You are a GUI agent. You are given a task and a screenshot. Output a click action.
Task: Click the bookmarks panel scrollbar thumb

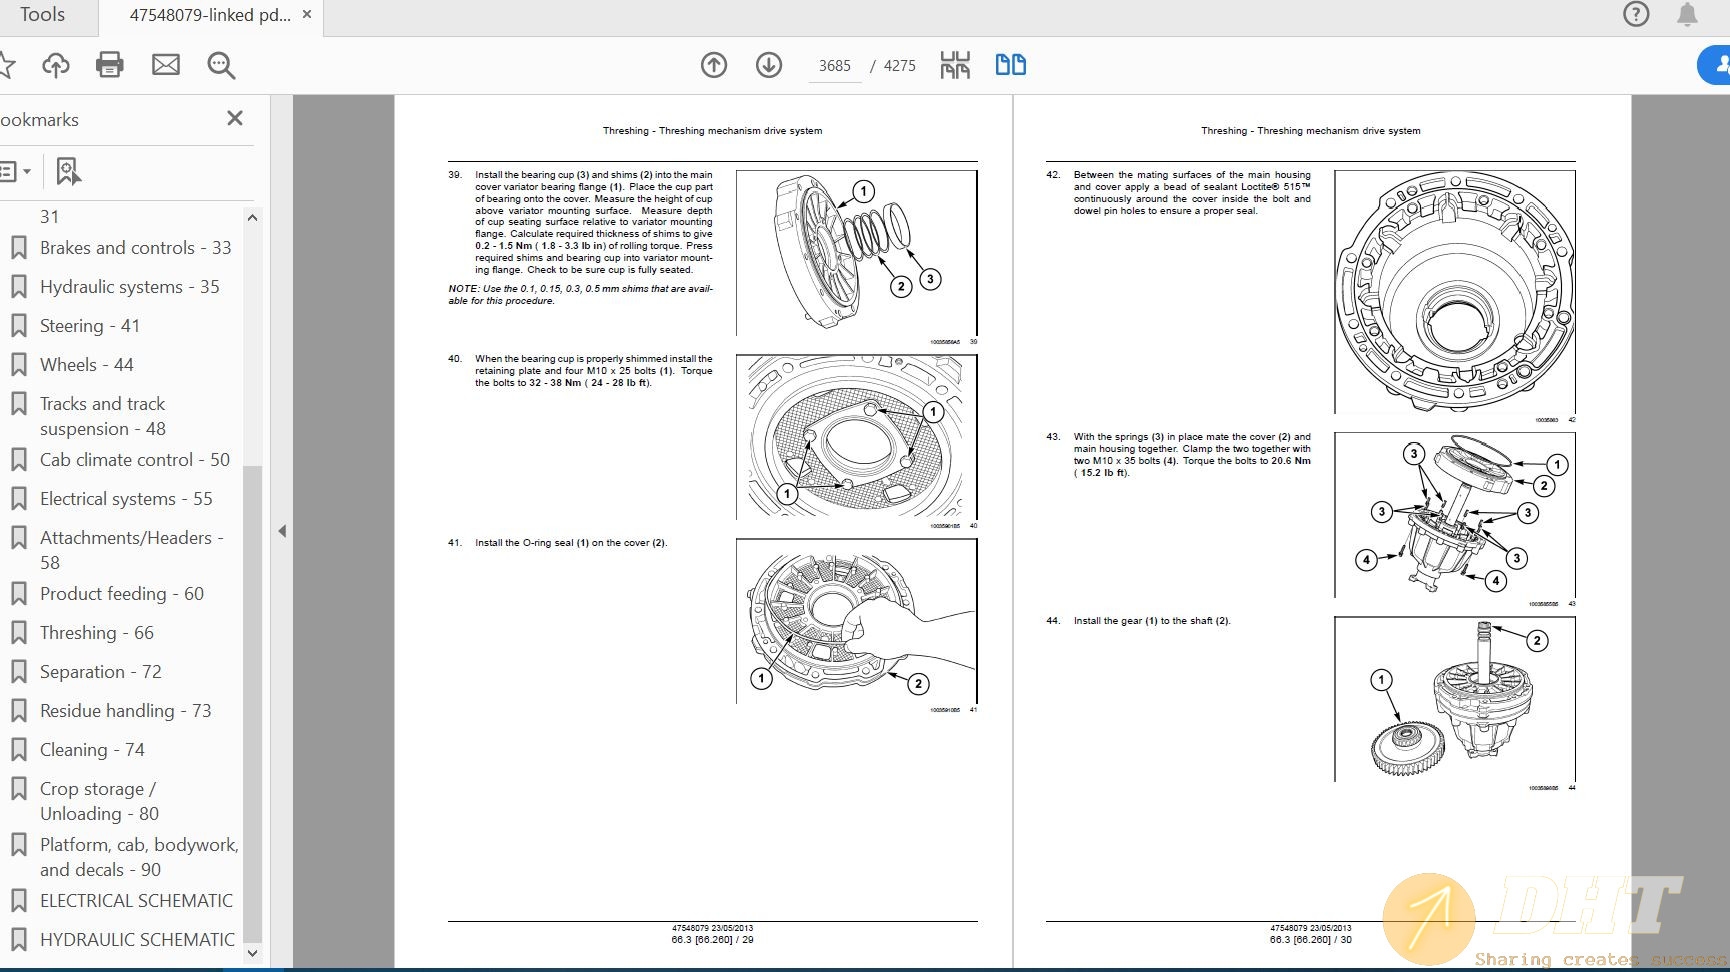(252, 704)
